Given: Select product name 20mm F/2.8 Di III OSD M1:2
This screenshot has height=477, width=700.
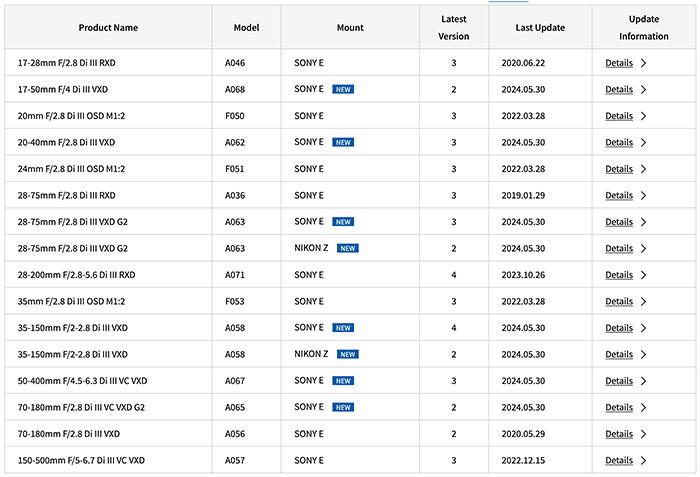Looking at the screenshot, I should tap(71, 116).
